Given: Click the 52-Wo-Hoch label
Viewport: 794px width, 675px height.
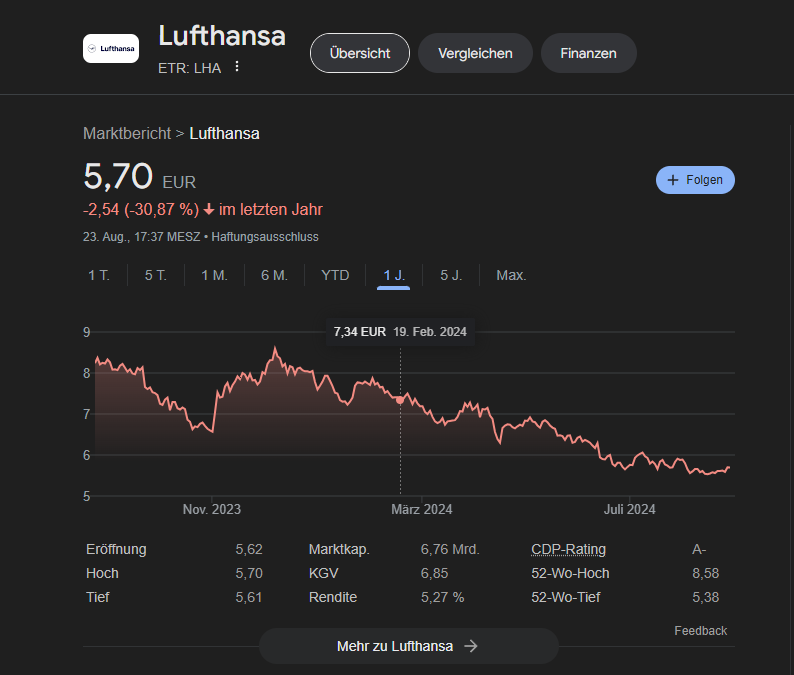Looking at the screenshot, I should 570,573.
